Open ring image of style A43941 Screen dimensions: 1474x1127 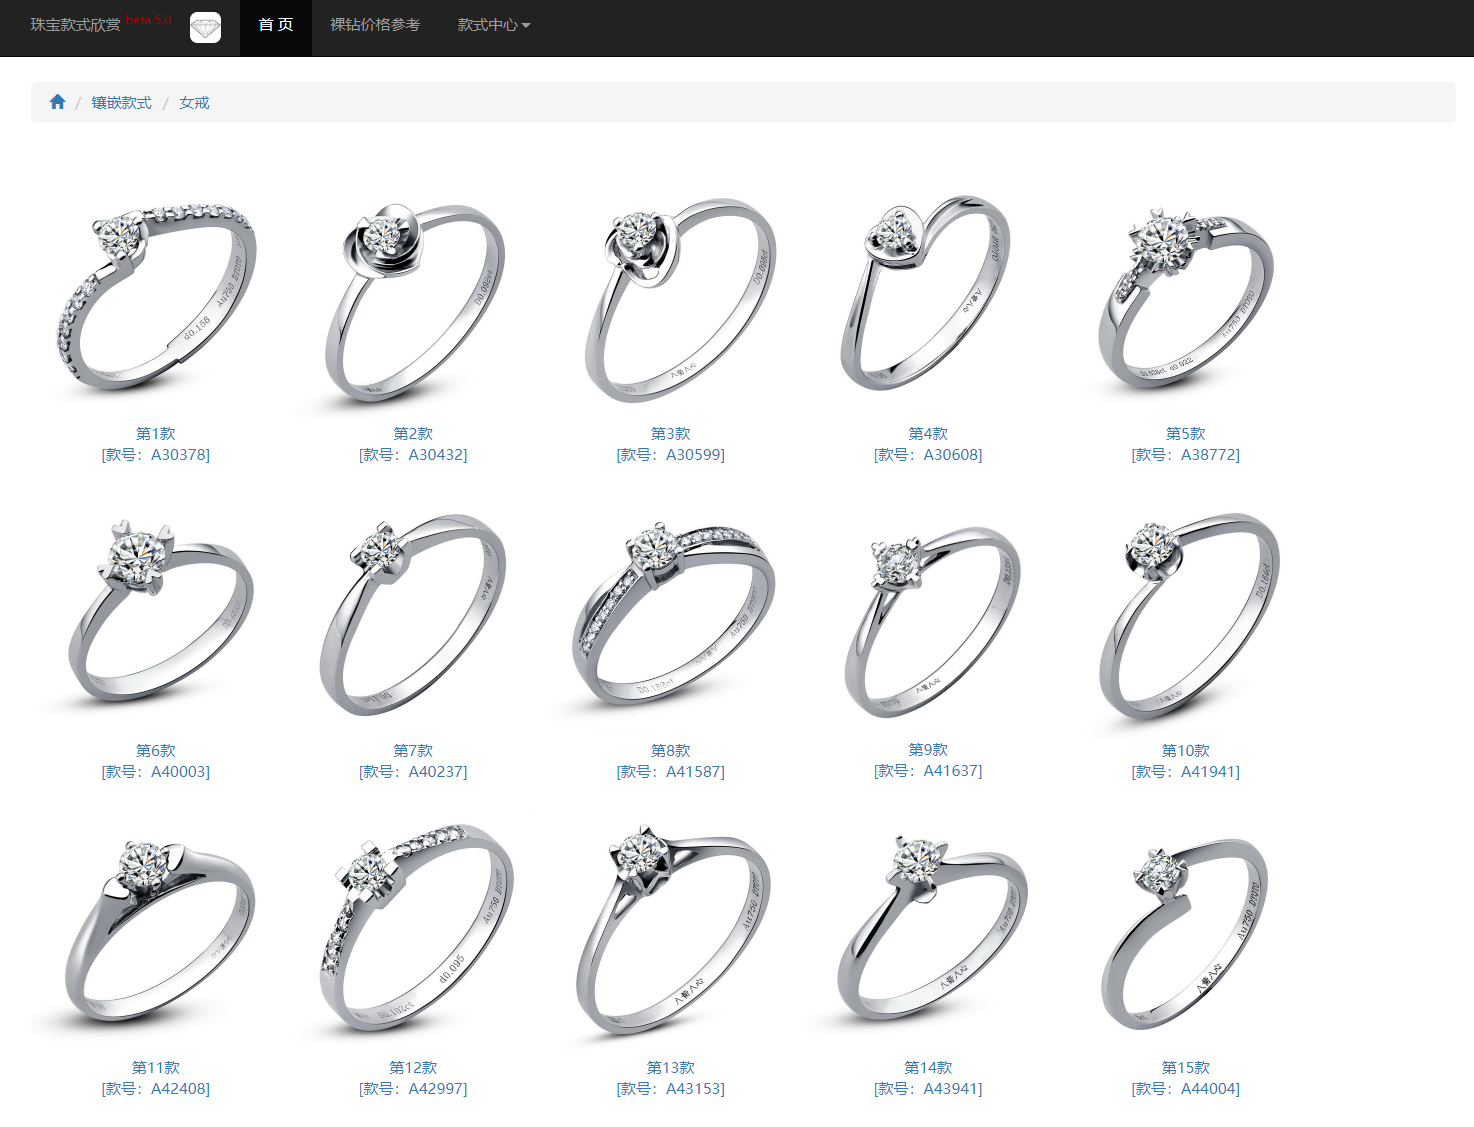(x=928, y=931)
